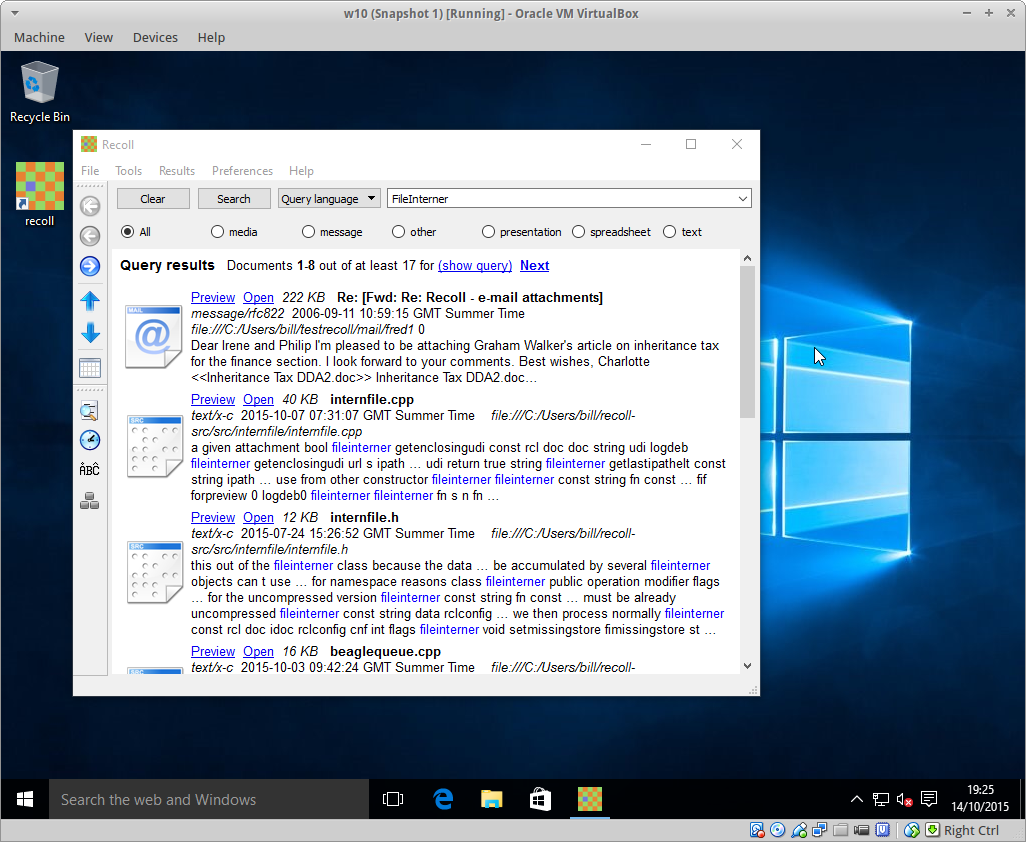The image size is (1026, 842).
Task: Open the show query link
Action: tap(475, 266)
